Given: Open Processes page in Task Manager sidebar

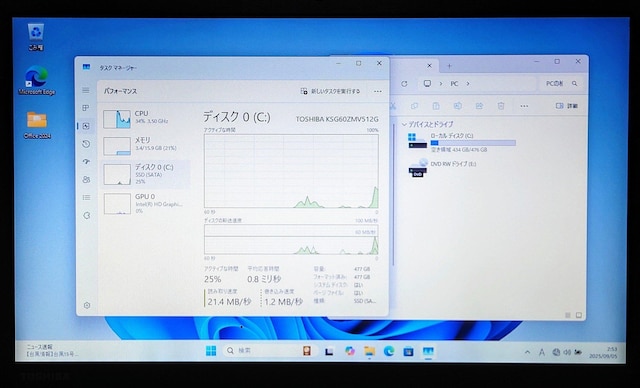Looking at the screenshot, I should [86, 108].
